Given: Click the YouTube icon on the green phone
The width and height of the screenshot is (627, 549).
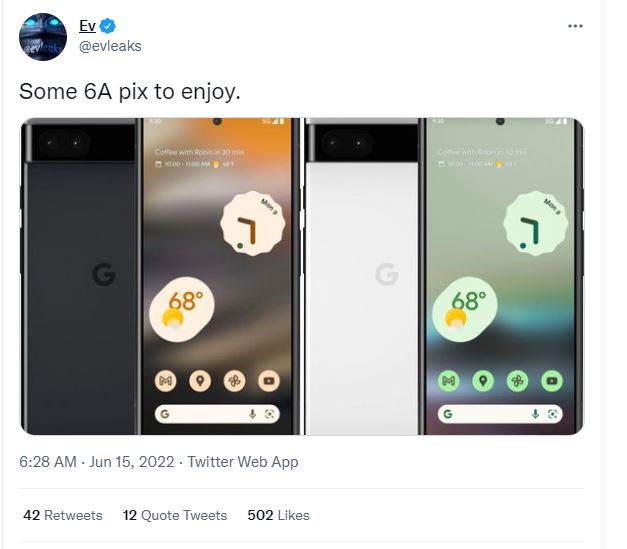Looking at the screenshot, I should 552,381.
